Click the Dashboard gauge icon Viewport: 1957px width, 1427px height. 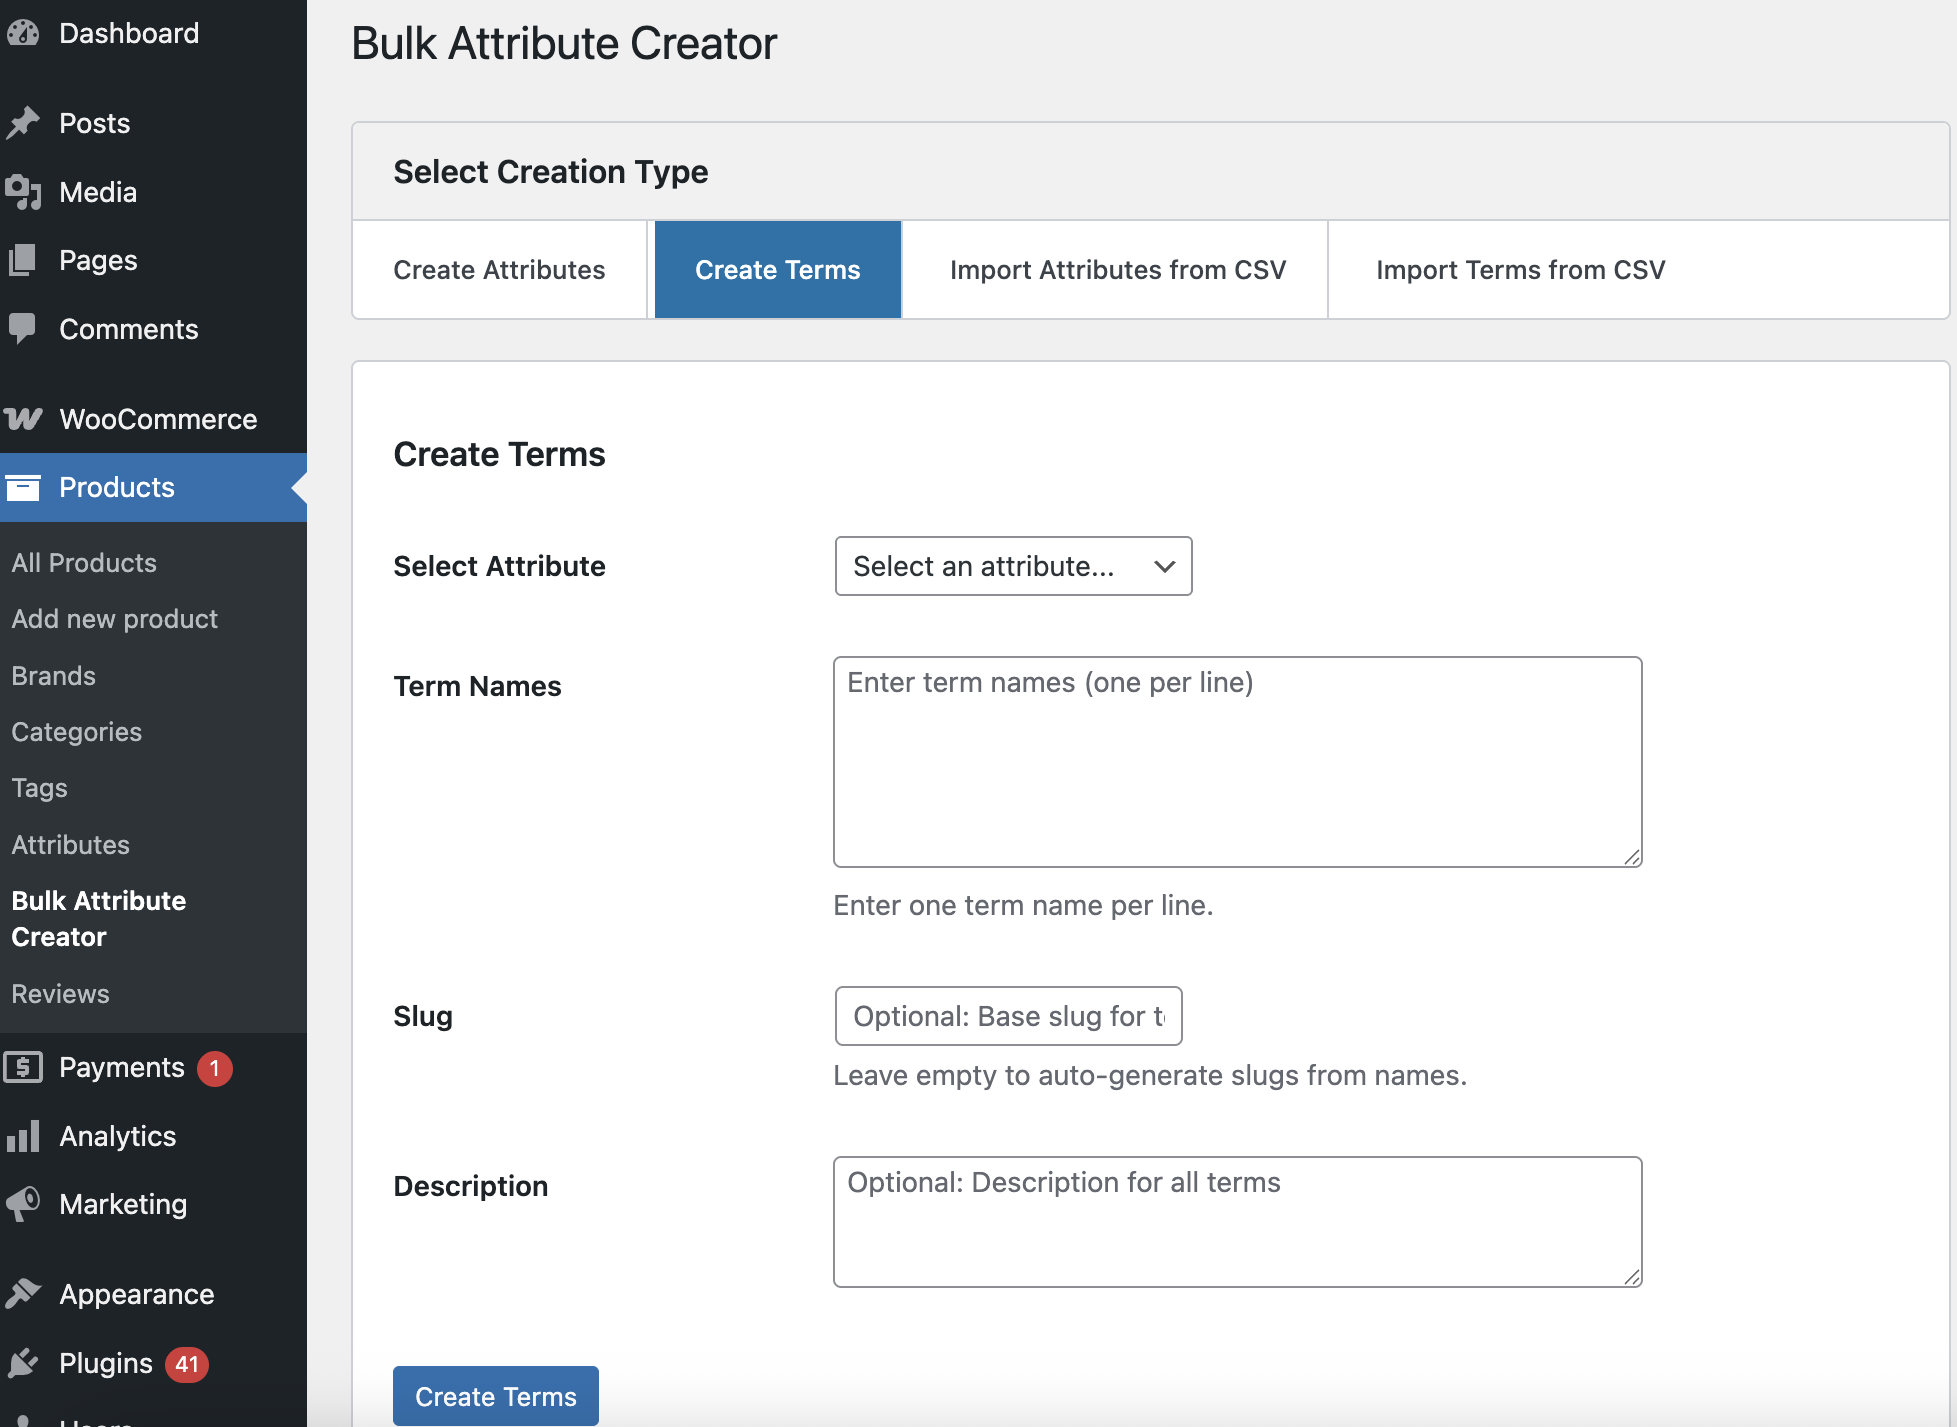pyautogui.click(x=23, y=33)
